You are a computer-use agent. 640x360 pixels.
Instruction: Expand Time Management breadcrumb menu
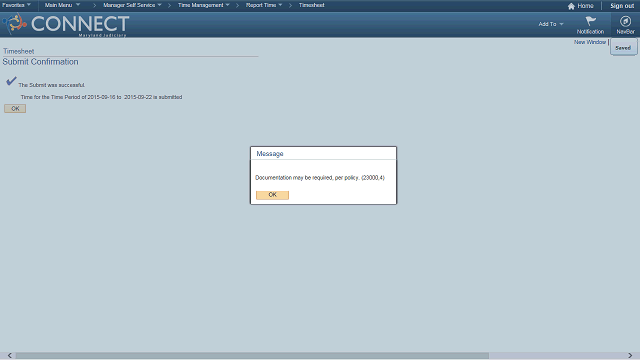coord(204,5)
